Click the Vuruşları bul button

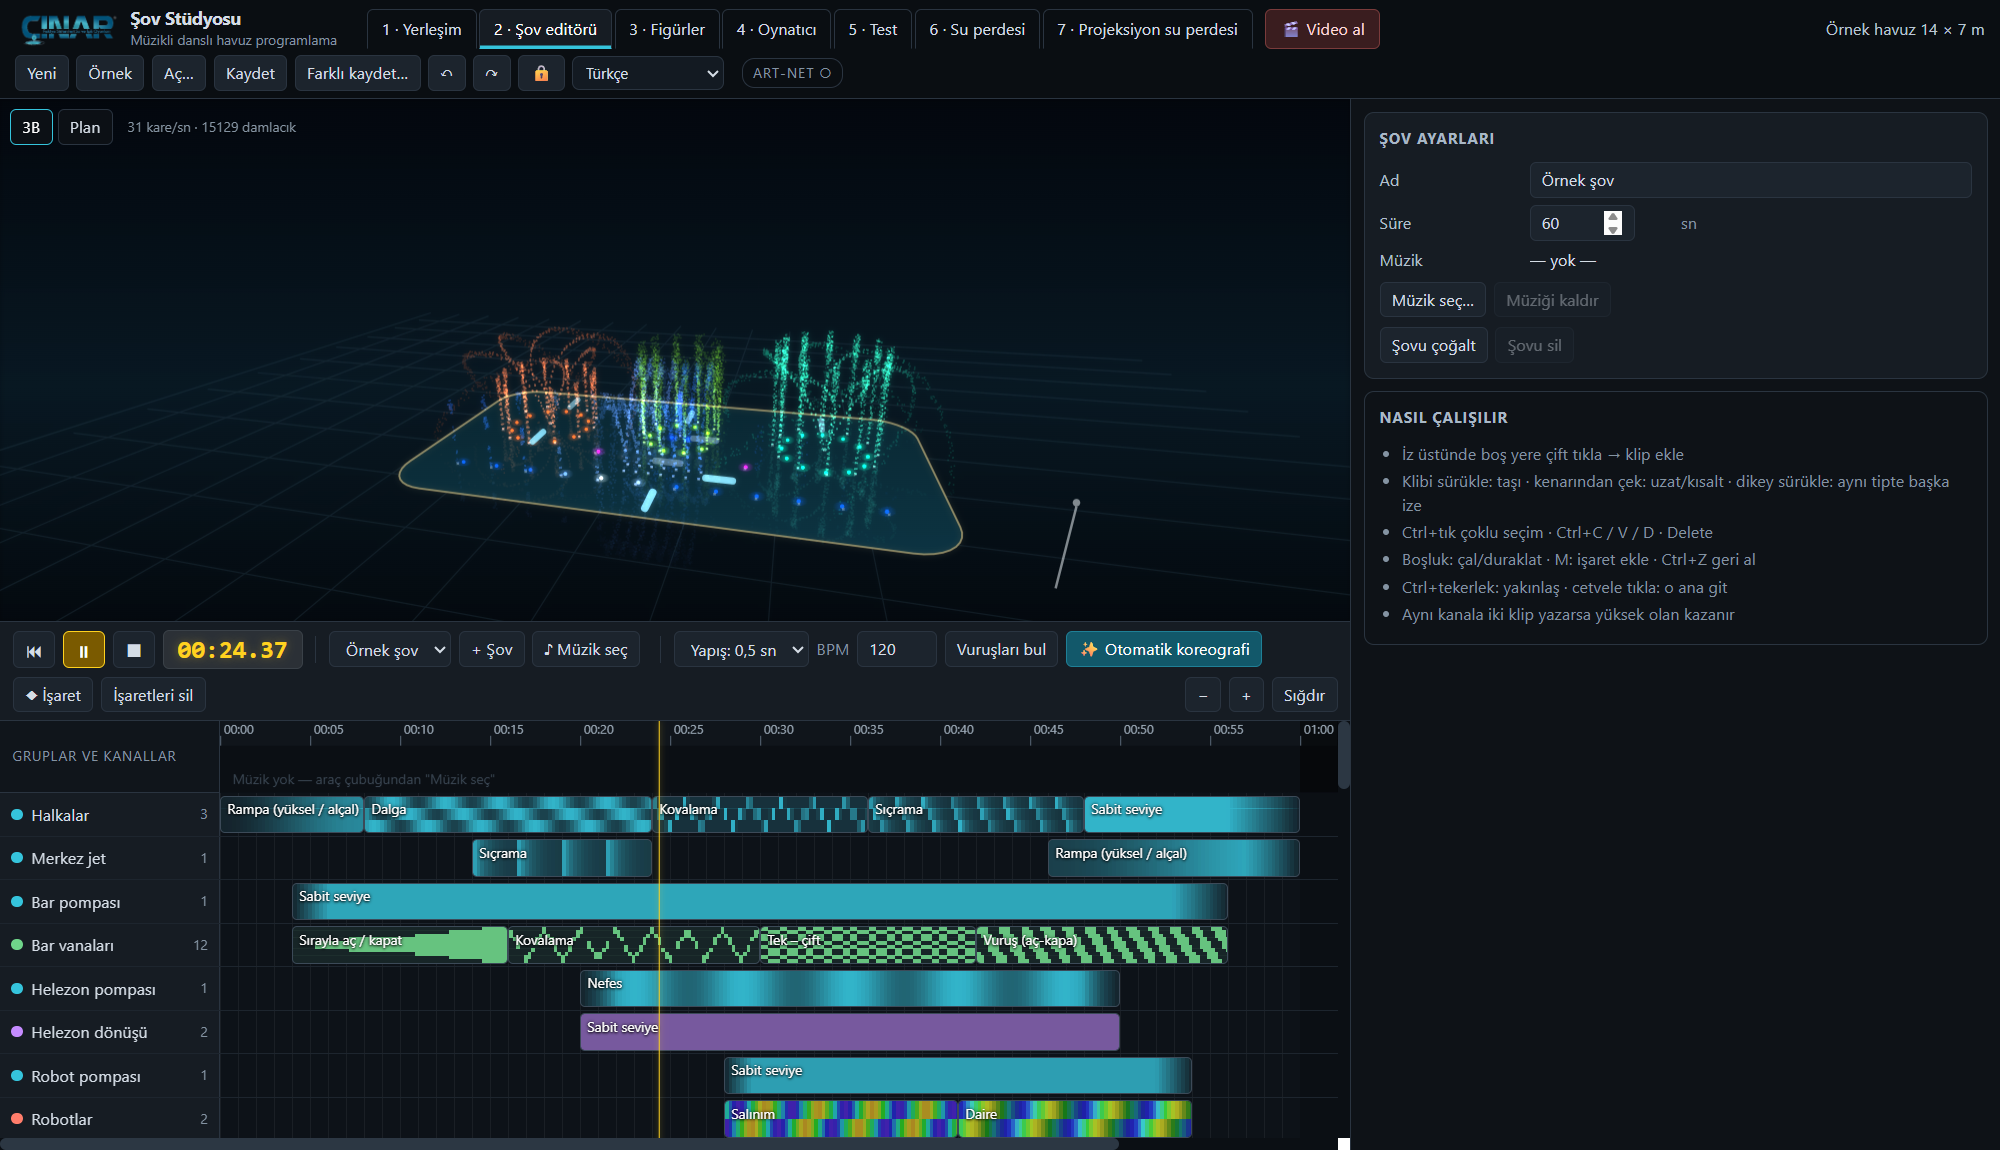[1001, 649]
